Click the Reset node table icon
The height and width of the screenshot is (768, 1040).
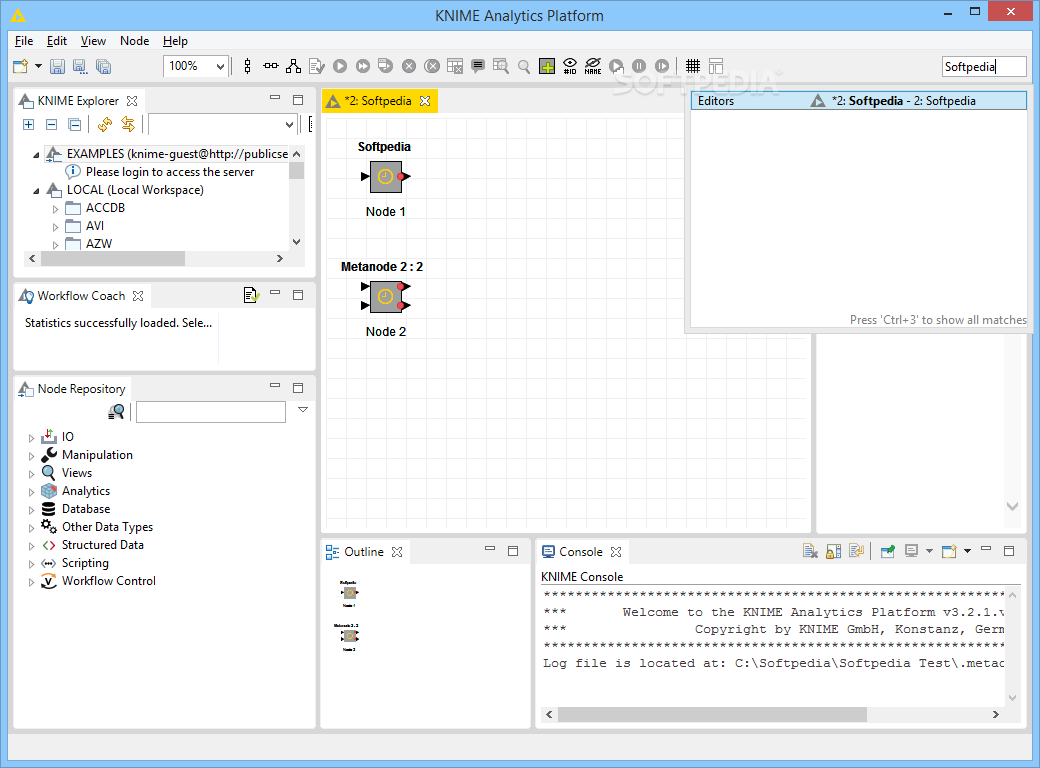point(455,66)
